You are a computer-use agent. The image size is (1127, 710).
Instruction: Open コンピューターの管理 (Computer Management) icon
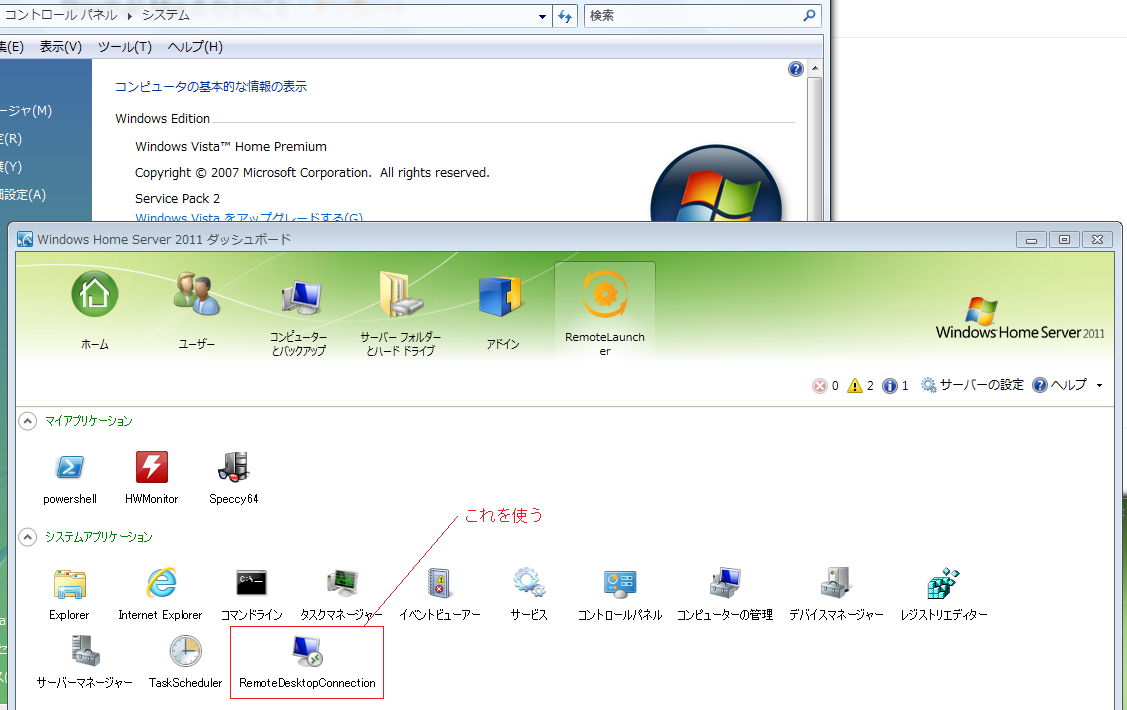724,594
